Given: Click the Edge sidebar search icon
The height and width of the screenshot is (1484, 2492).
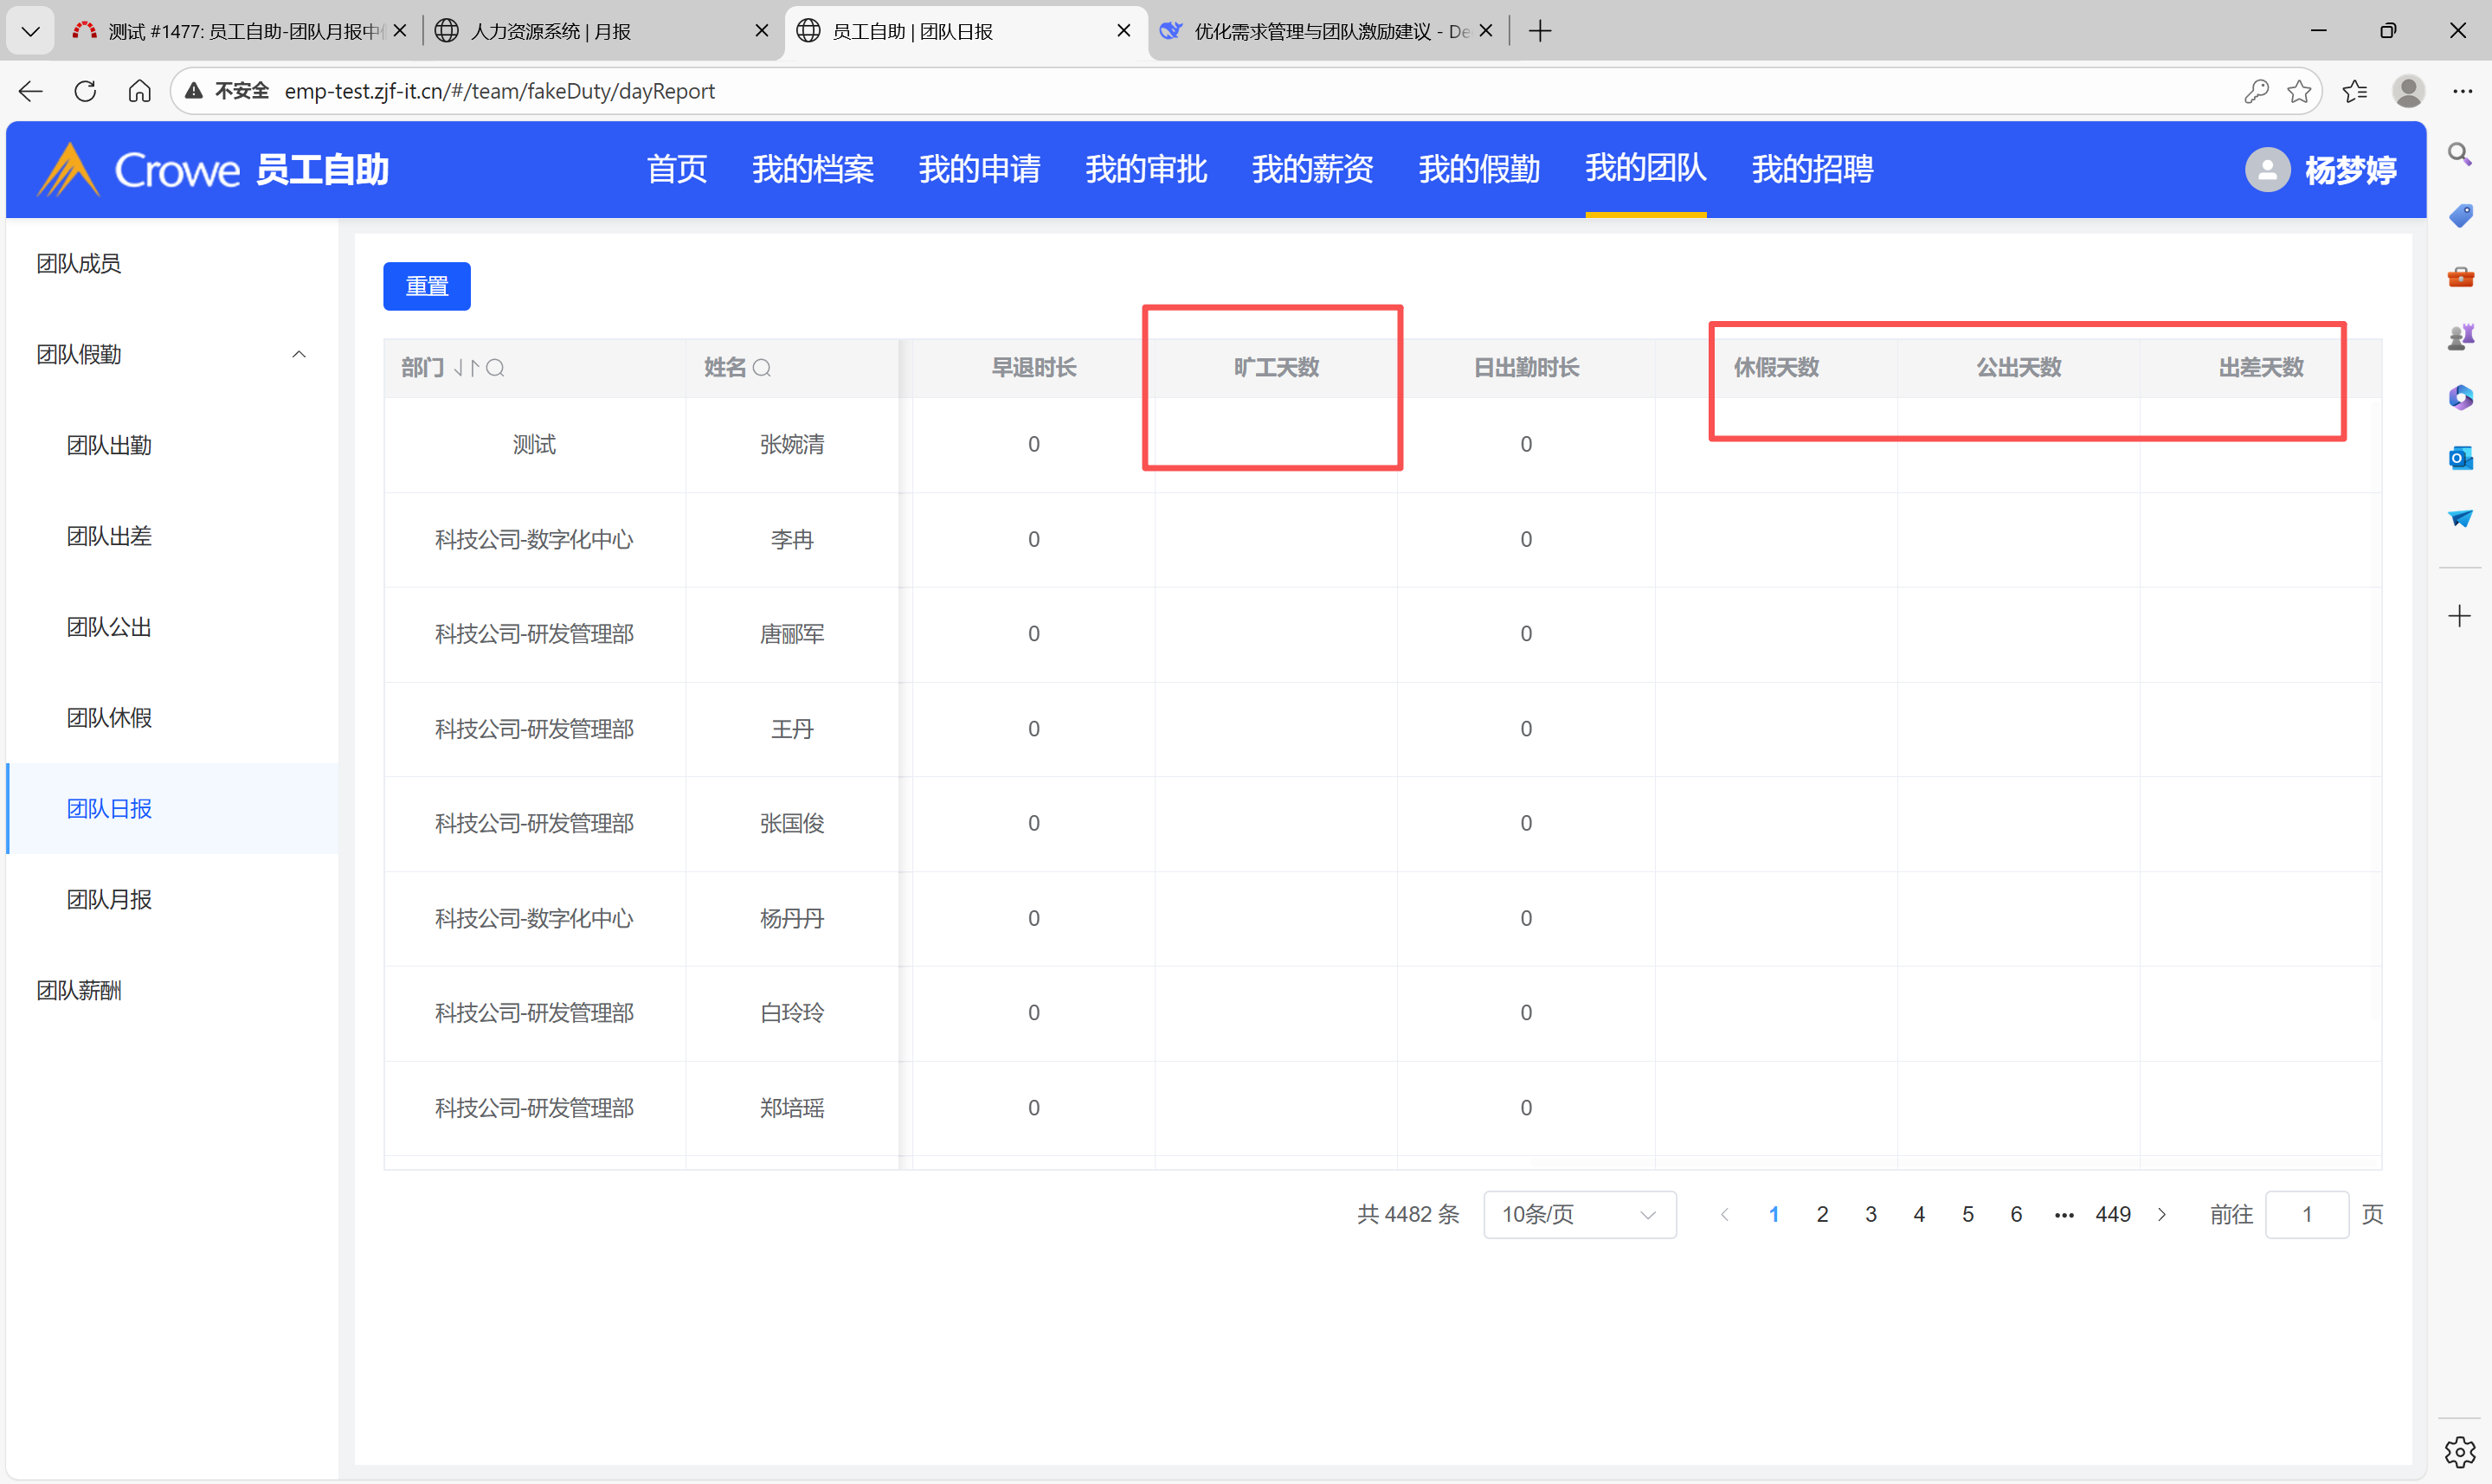Looking at the screenshot, I should (x=2460, y=154).
